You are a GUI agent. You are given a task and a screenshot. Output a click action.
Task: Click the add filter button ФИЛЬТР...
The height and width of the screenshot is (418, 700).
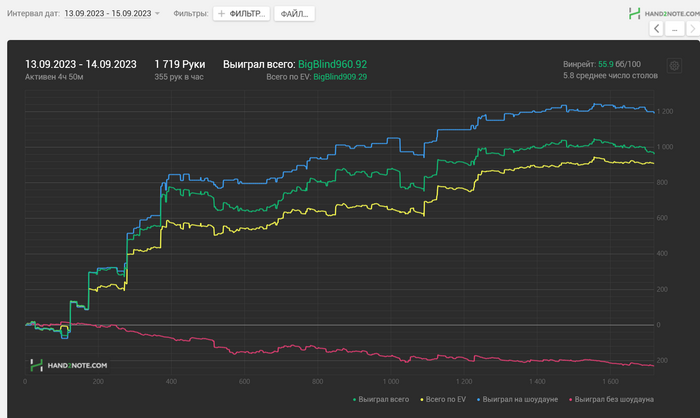pos(242,14)
